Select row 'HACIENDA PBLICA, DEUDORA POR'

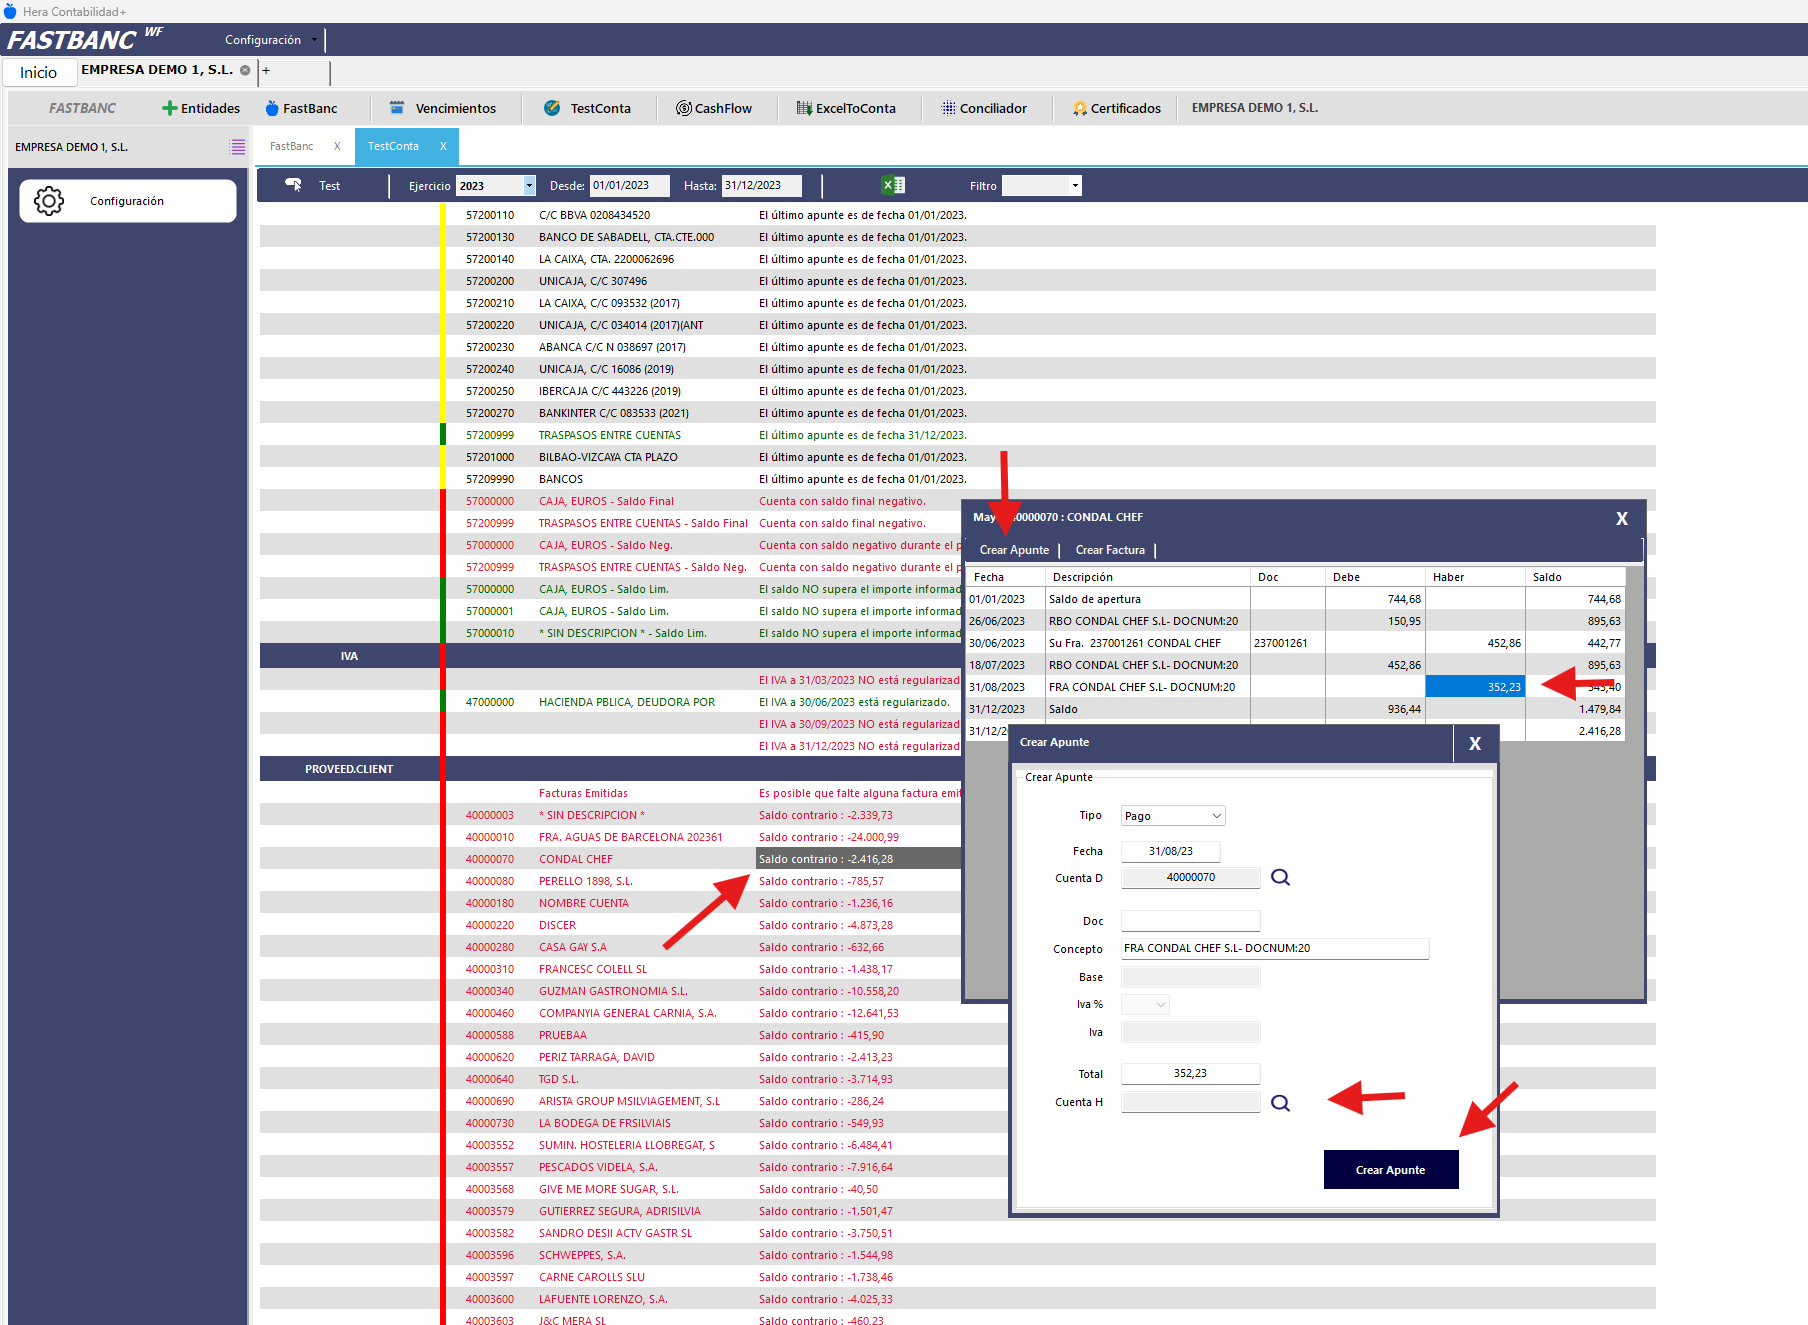[x=611, y=702]
